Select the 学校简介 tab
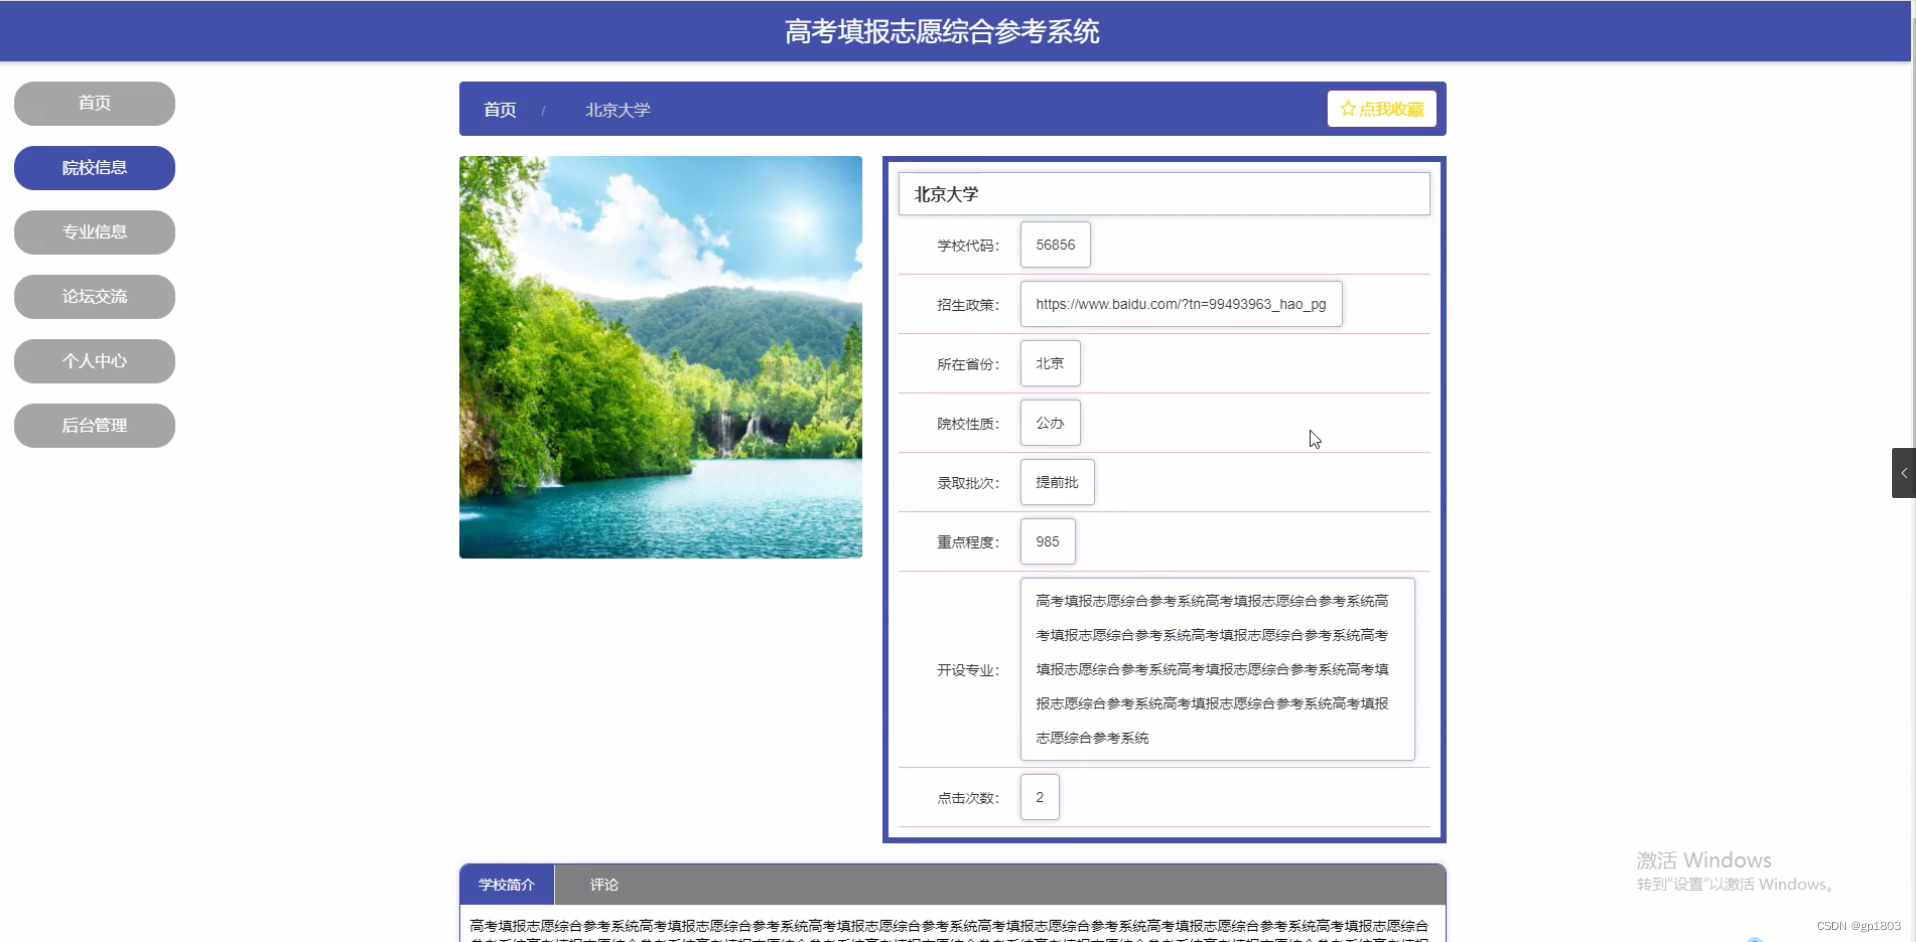 pyautogui.click(x=507, y=884)
